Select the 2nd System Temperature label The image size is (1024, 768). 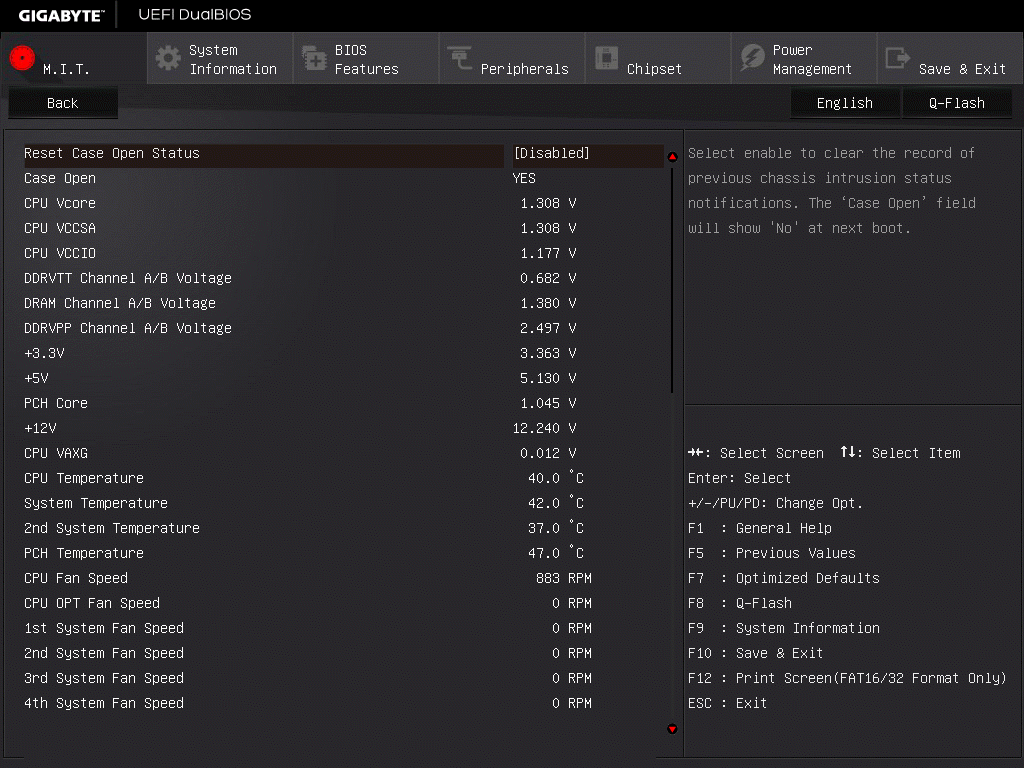[x=112, y=528]
